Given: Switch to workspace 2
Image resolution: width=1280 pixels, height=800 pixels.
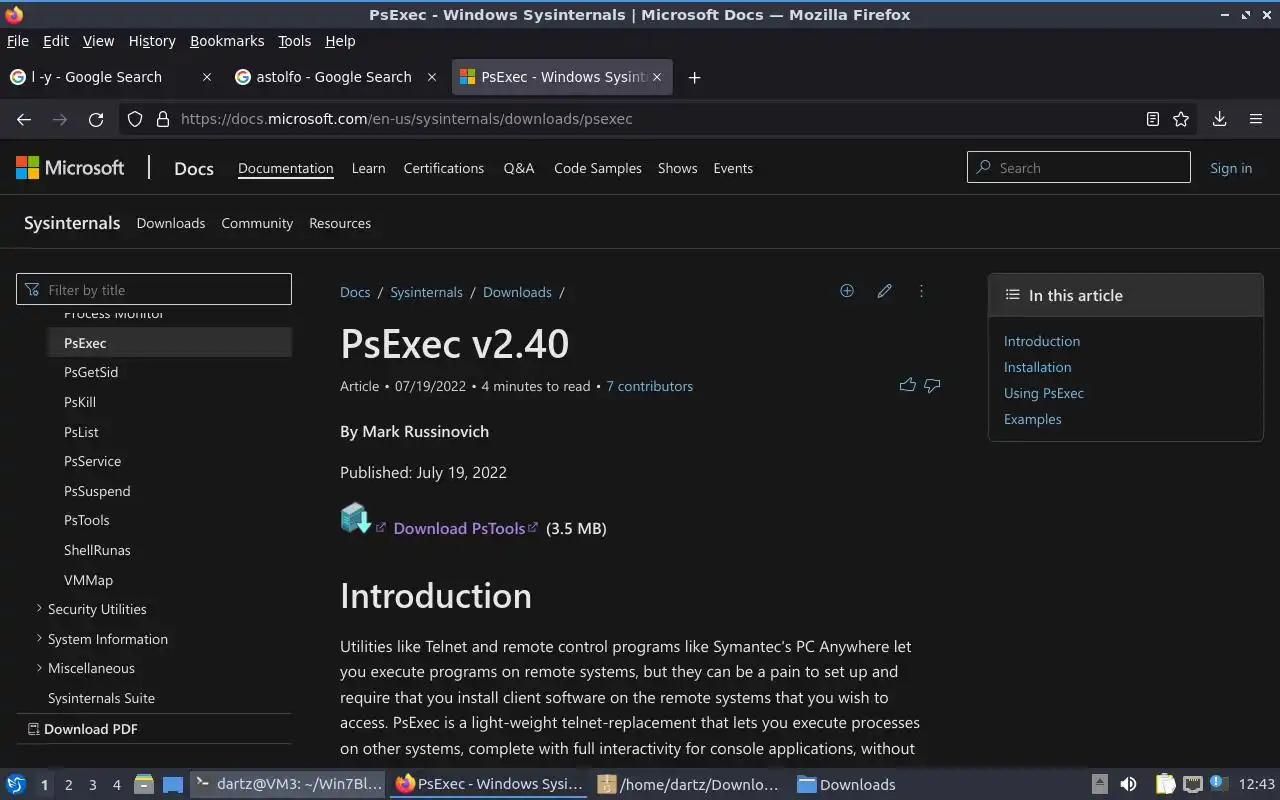Looking at the screenshot, I should [68, 785].
